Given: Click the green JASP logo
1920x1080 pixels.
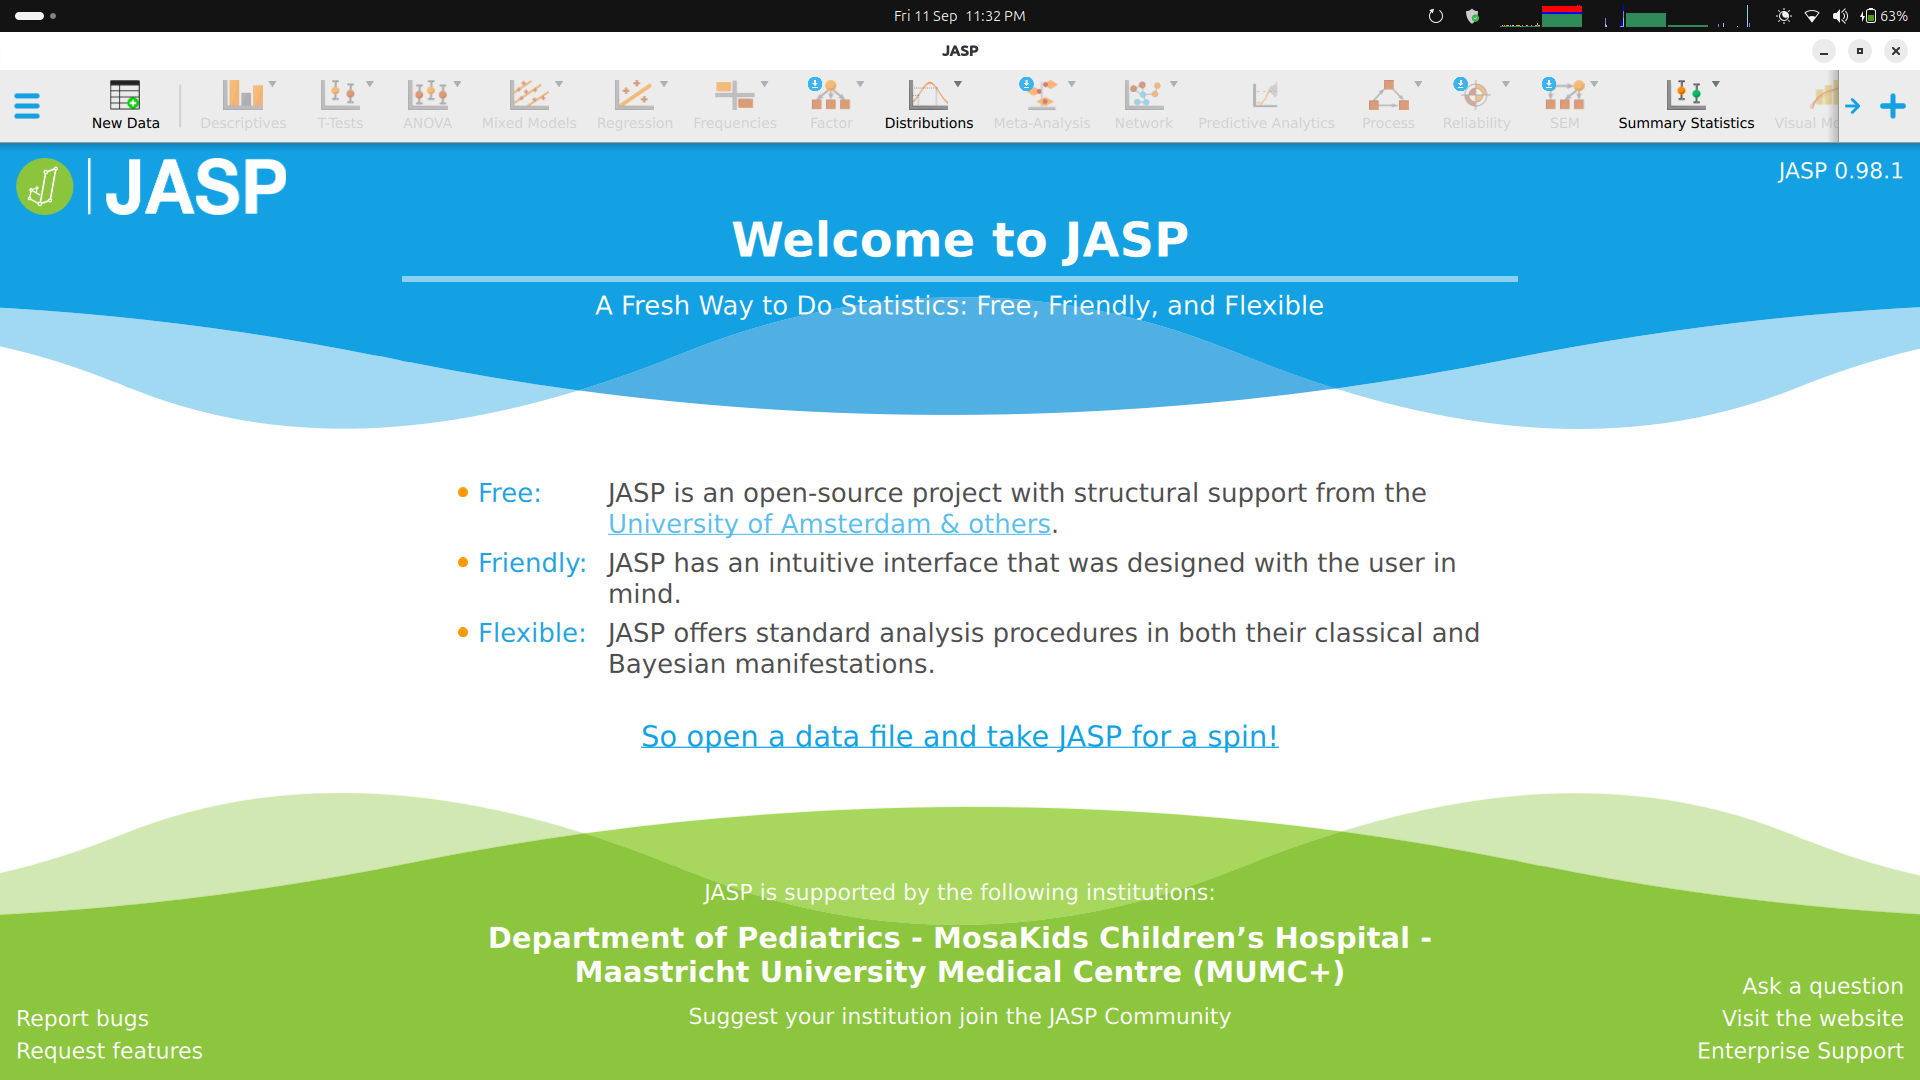Looking at the screenshot, I should (x=45, y=187).
